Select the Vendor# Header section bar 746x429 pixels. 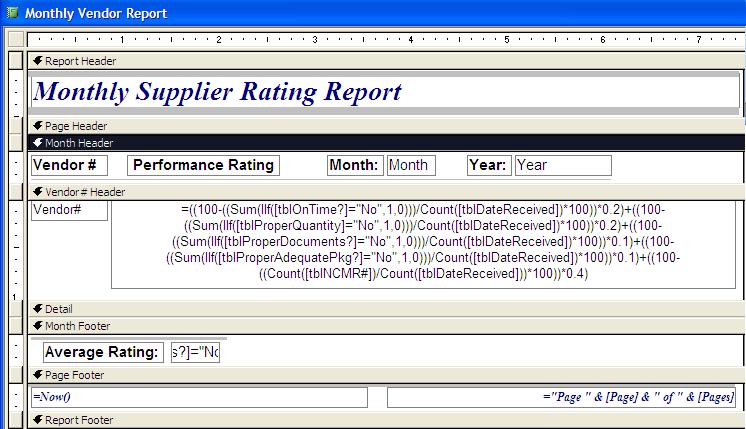click(x=386, y=192)
